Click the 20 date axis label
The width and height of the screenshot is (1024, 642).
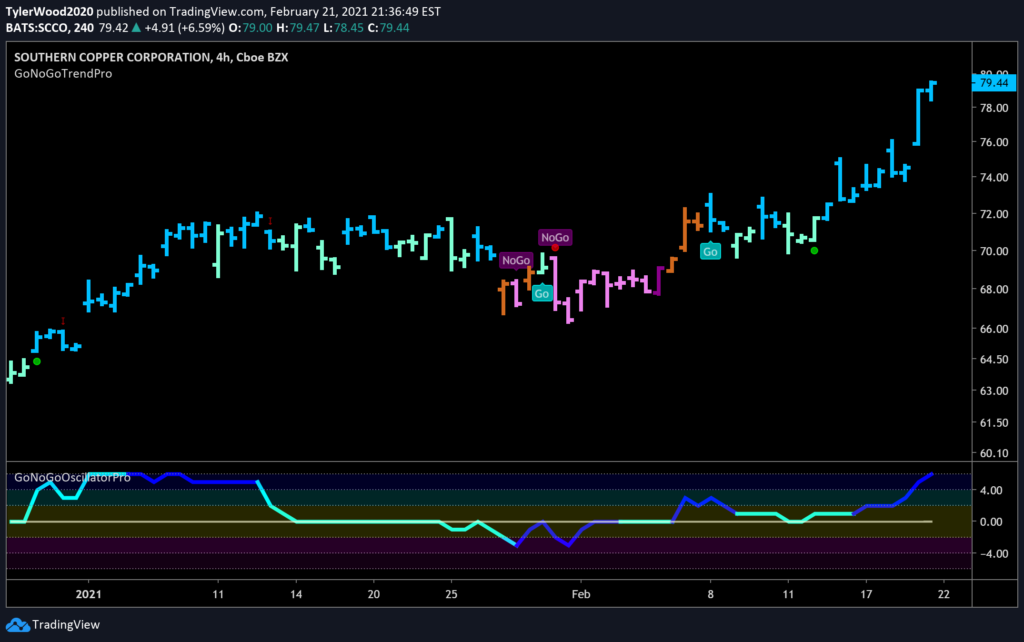(x=374, y=594)
